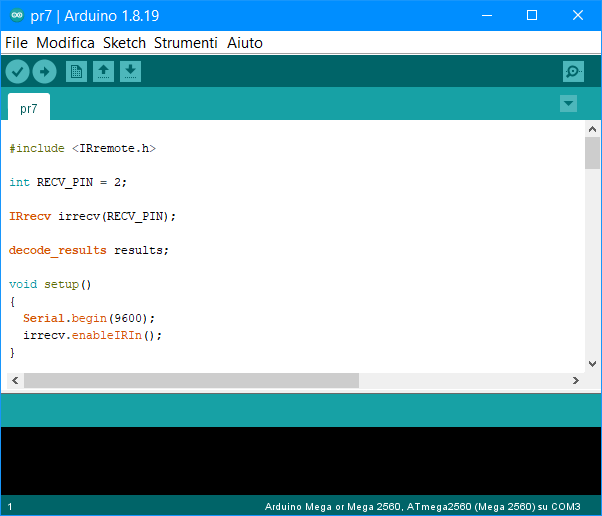Open the Modifica menu
602x516 pixels.
click(x=65, y=43)
